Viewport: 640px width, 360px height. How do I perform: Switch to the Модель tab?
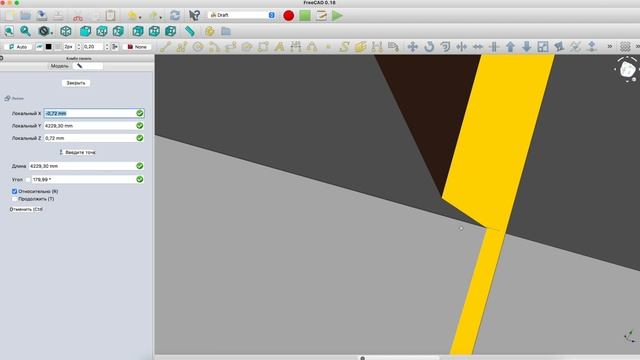60,66
